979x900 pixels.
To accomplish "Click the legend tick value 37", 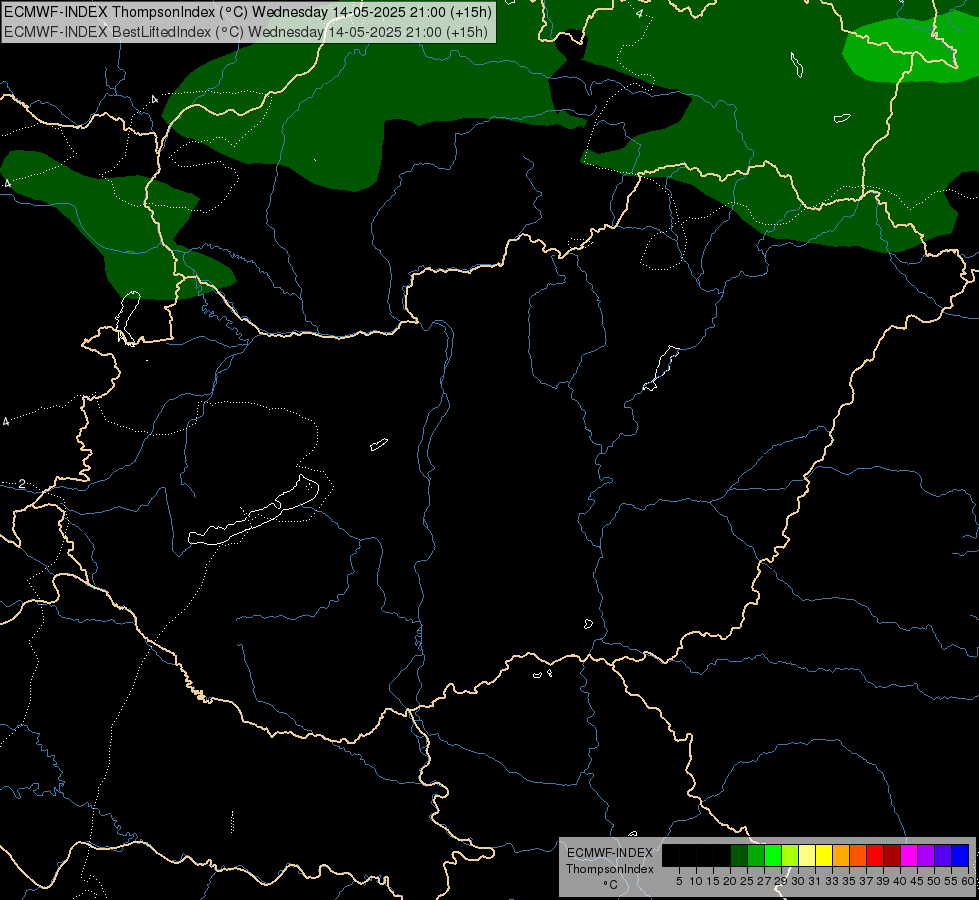I will pos(866,881).
